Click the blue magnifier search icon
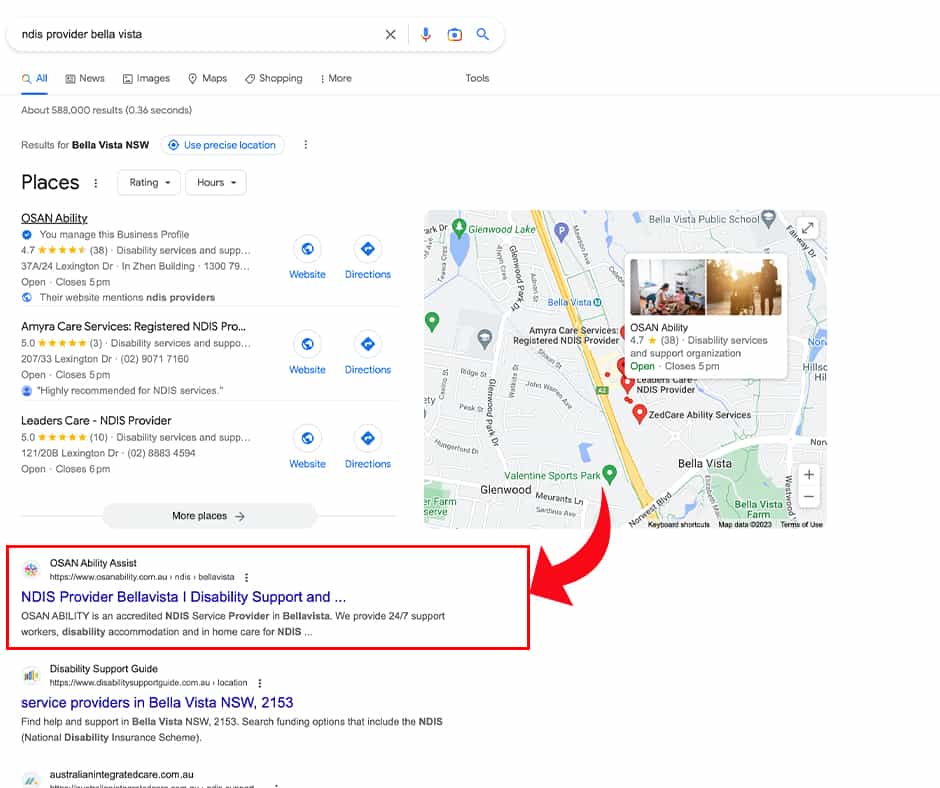Screen dimensions: 940x788 point(483,34)
